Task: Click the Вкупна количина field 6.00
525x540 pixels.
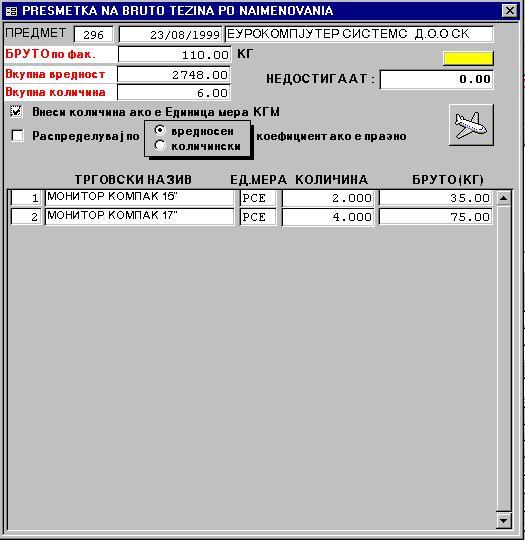Action: 174,93
